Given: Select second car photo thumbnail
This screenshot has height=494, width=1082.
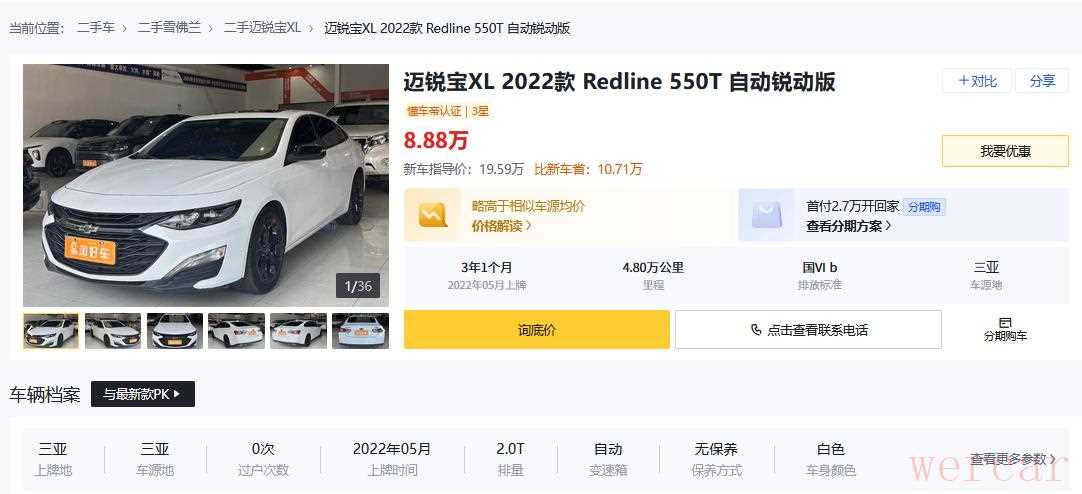Looking at the screenshot, I should pyautogui.click(x=113, y=331).
